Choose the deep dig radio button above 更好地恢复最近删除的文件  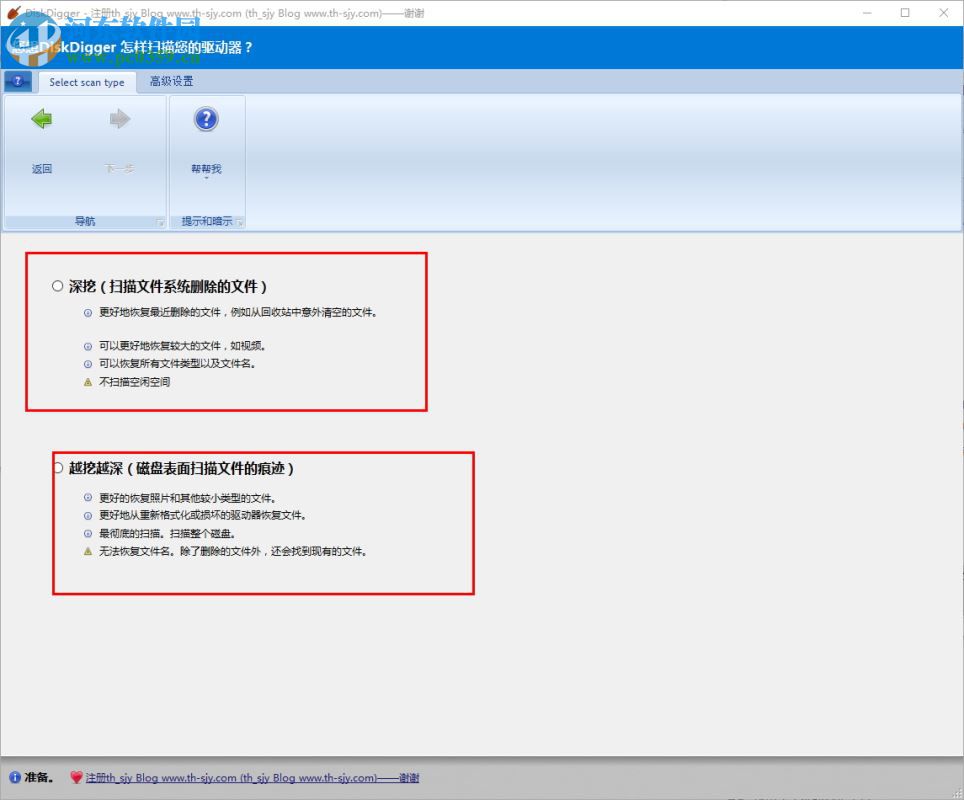57,285
